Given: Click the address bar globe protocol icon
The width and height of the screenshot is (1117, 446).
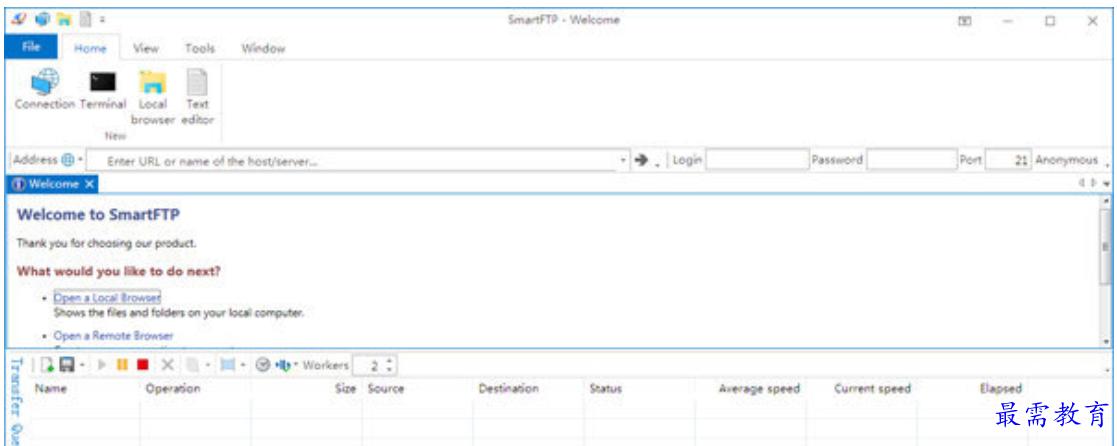Looking at the screenshot, I should tap(68, 160).
